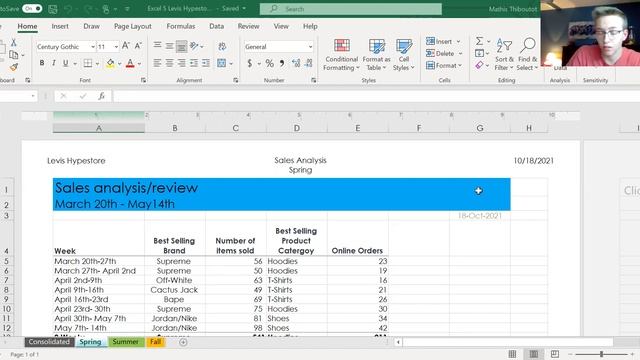Click the Format Painter brush icon
The image size is (640, 360).
pyautogui.click(x=13, y=67)
